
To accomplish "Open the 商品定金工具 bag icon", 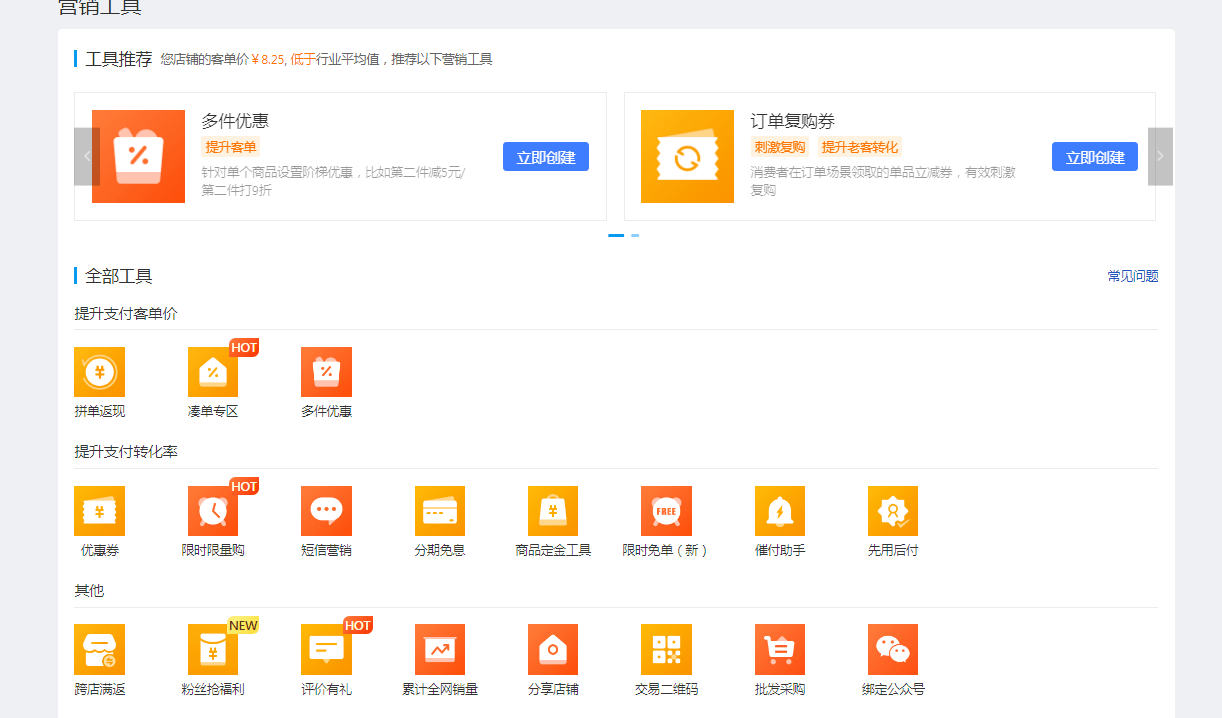I will point(553,511).
